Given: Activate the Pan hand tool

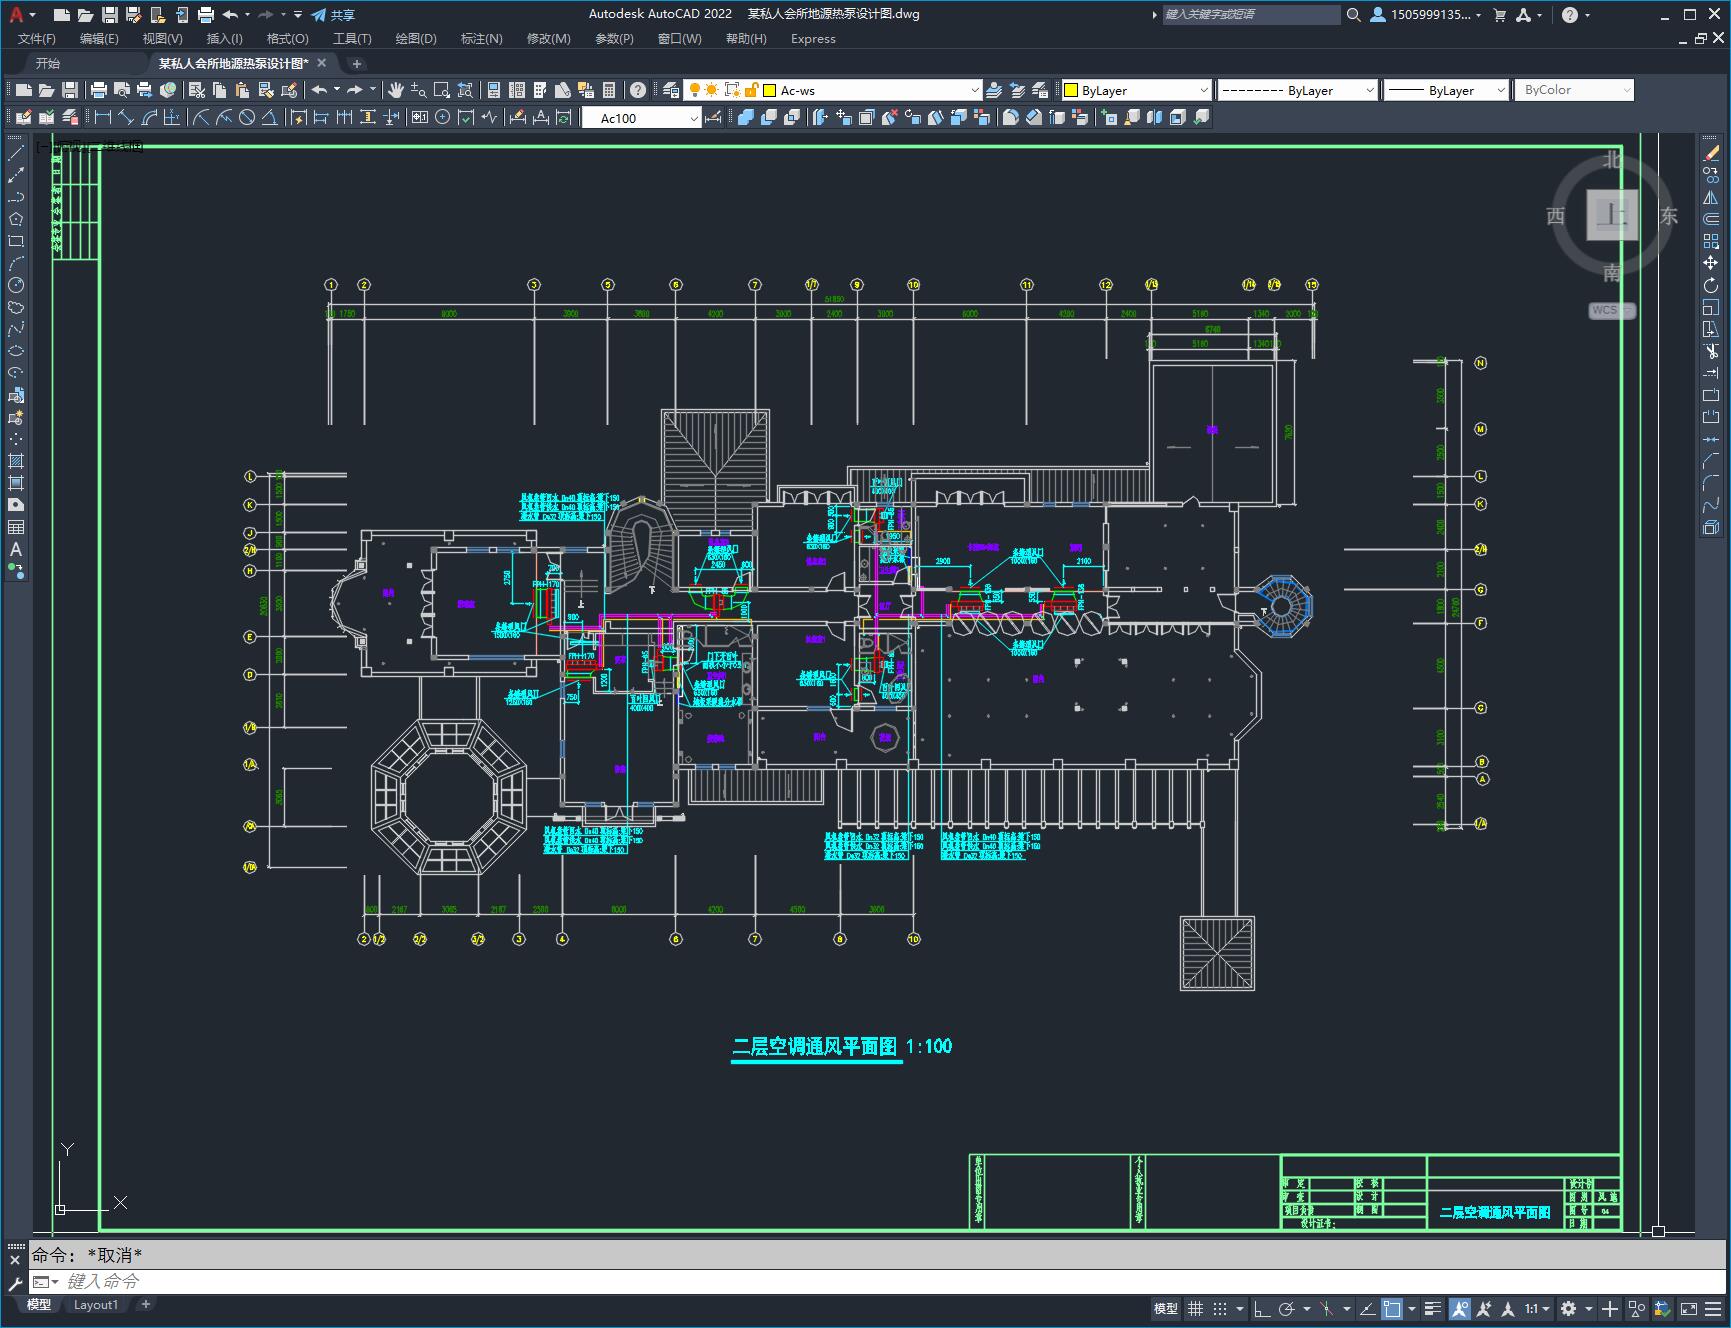Looking at the screenshot, I should point(396,90).
